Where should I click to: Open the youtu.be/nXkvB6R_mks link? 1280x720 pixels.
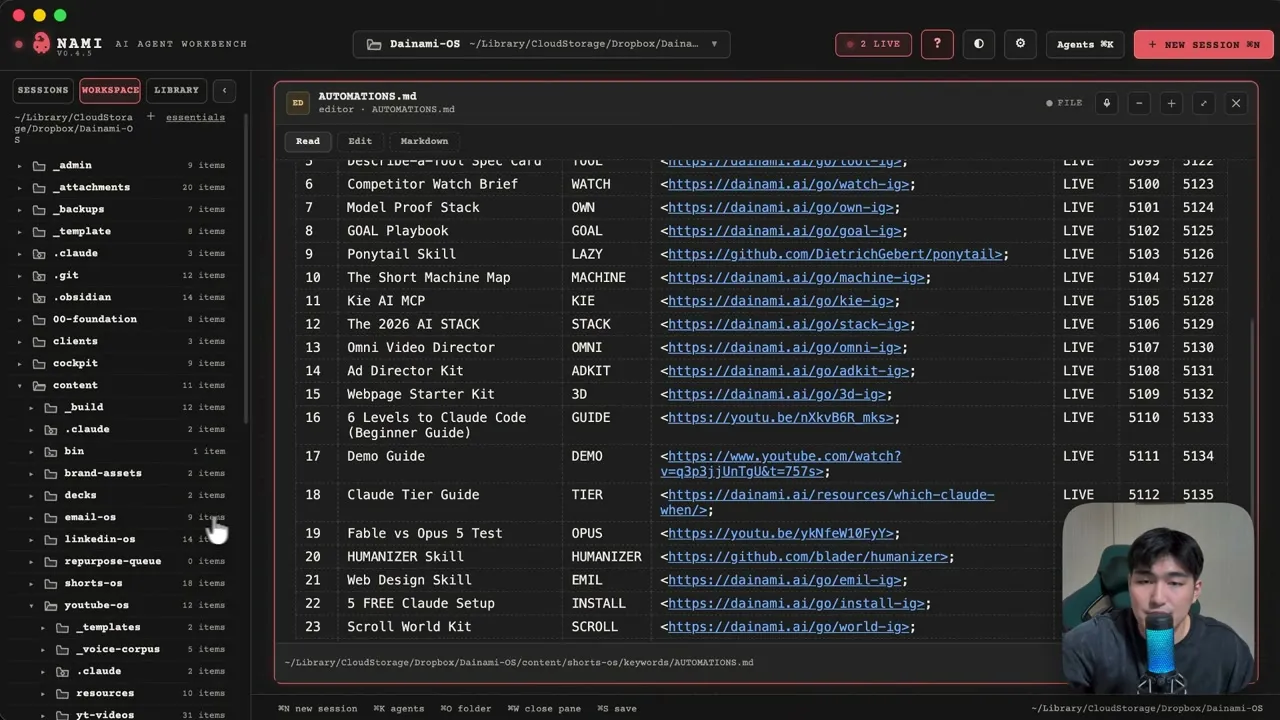(x=779, y=418)
